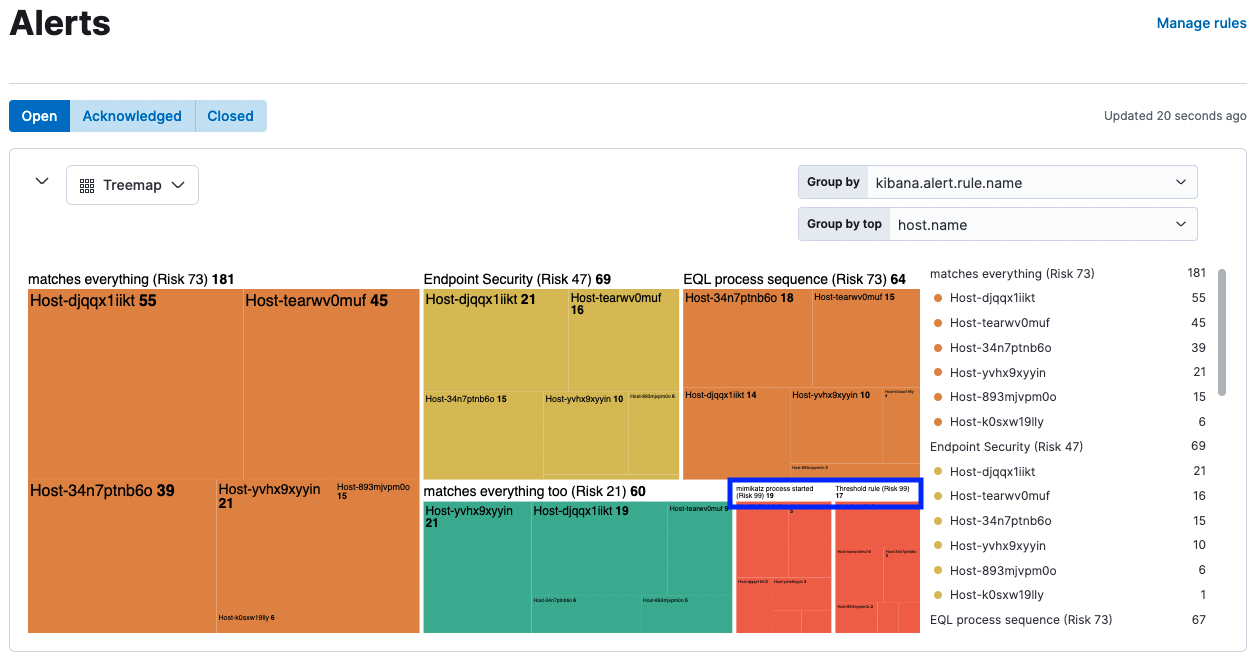Open the Manage rules link
The height and width of the screenshot is (664, 1255).
[x=1201, y=23]
